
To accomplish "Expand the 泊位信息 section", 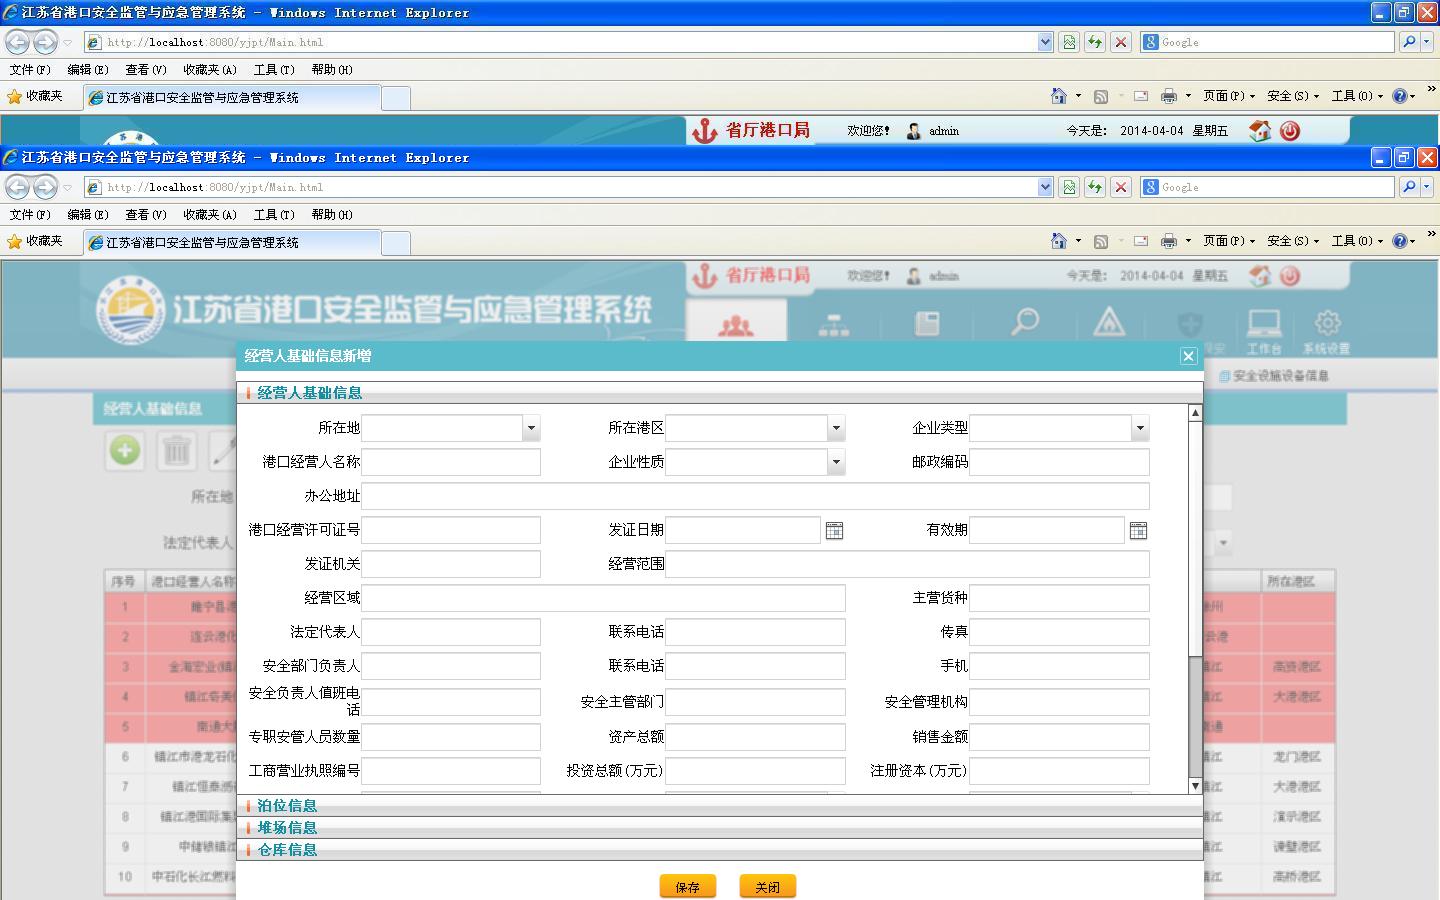I will coord(287,806).
